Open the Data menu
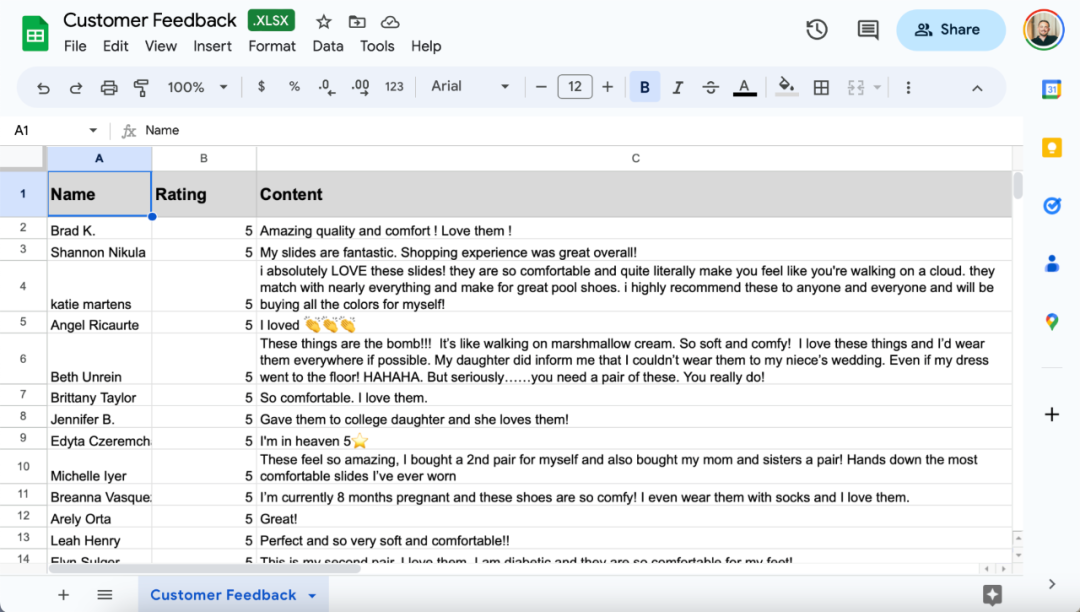The height and width of the screenshot is (612, 1080). coord(328,46)
